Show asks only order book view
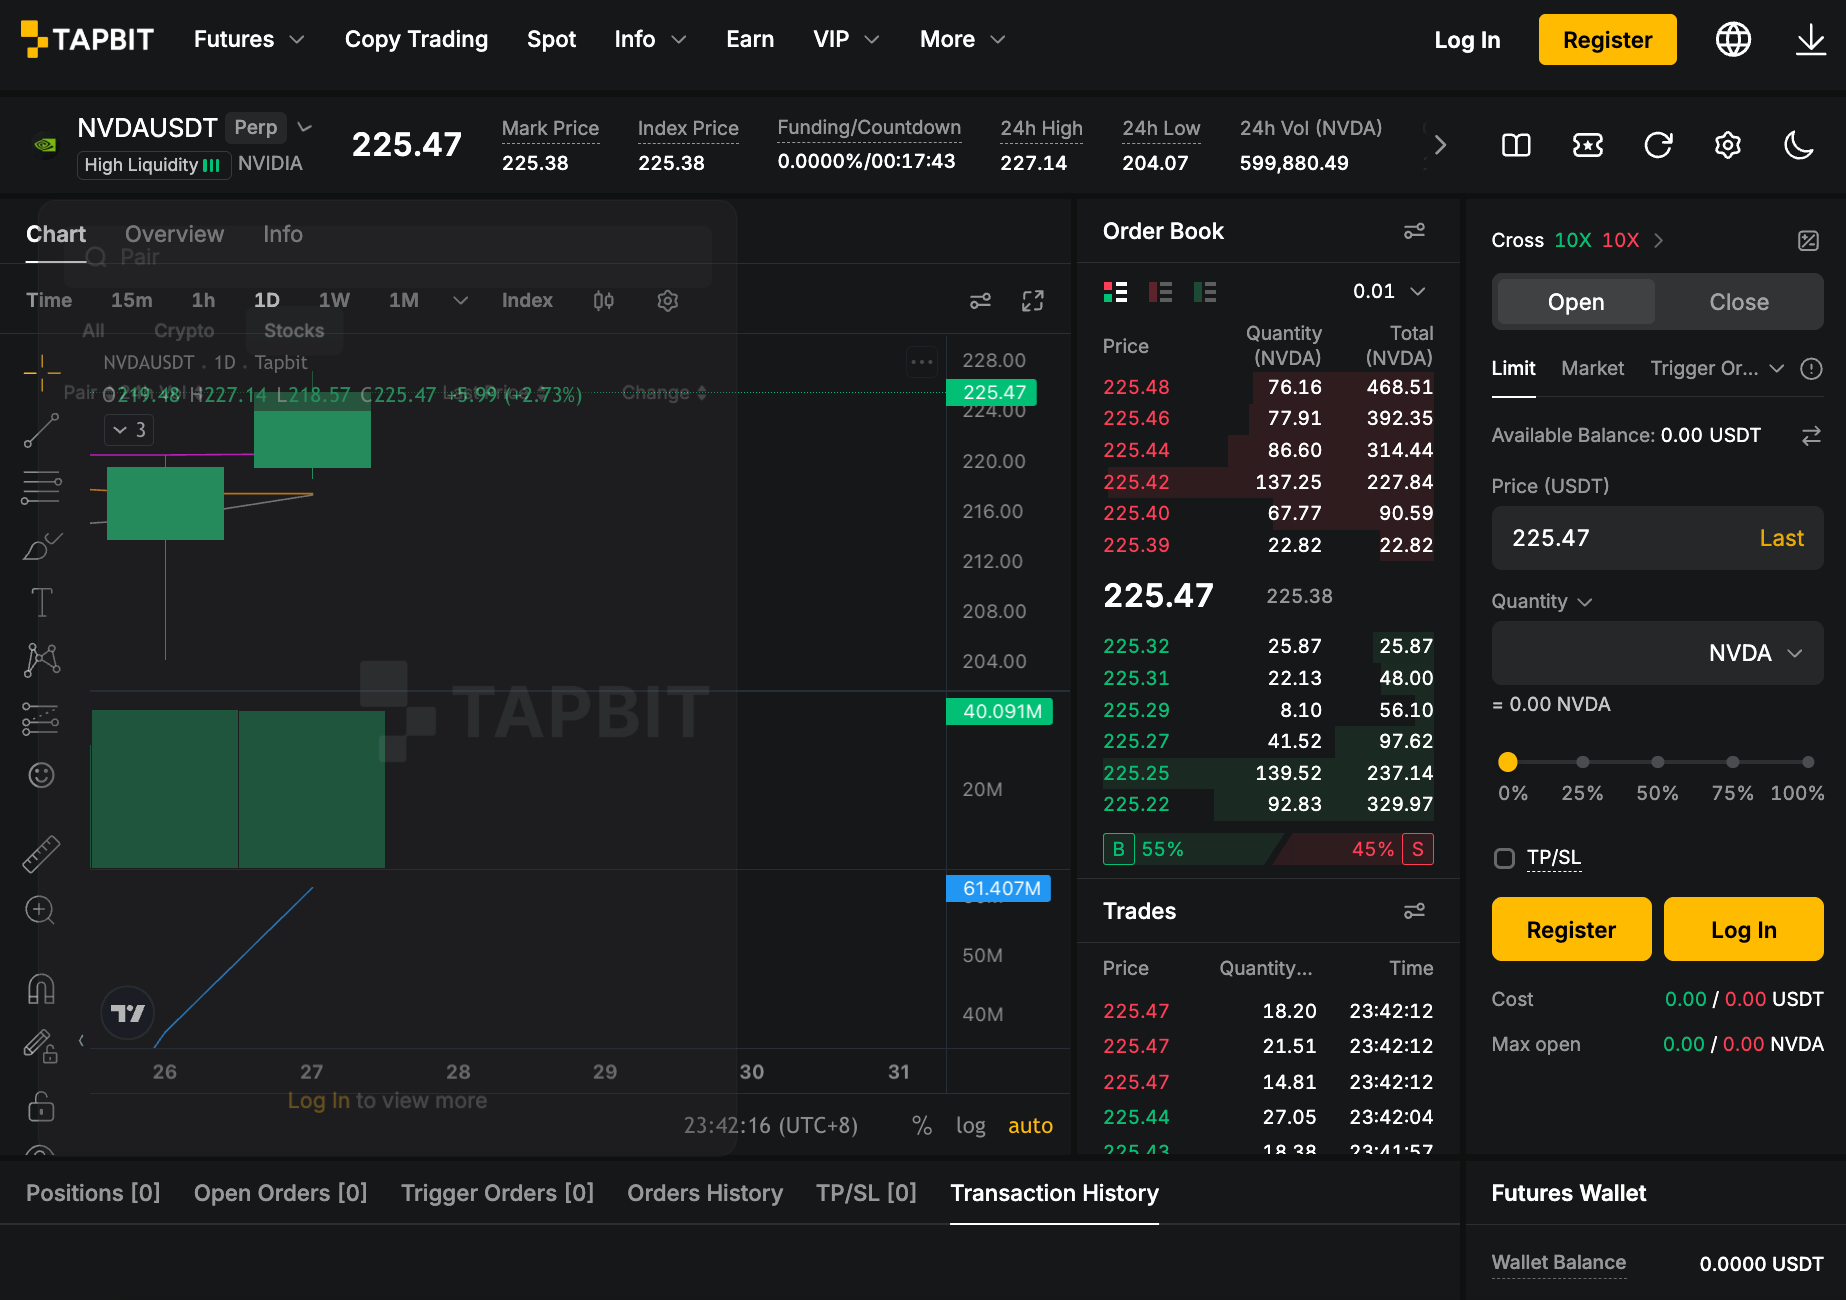The height and width of the screenshot is (1300, 1846). (x=1160, y=292)
